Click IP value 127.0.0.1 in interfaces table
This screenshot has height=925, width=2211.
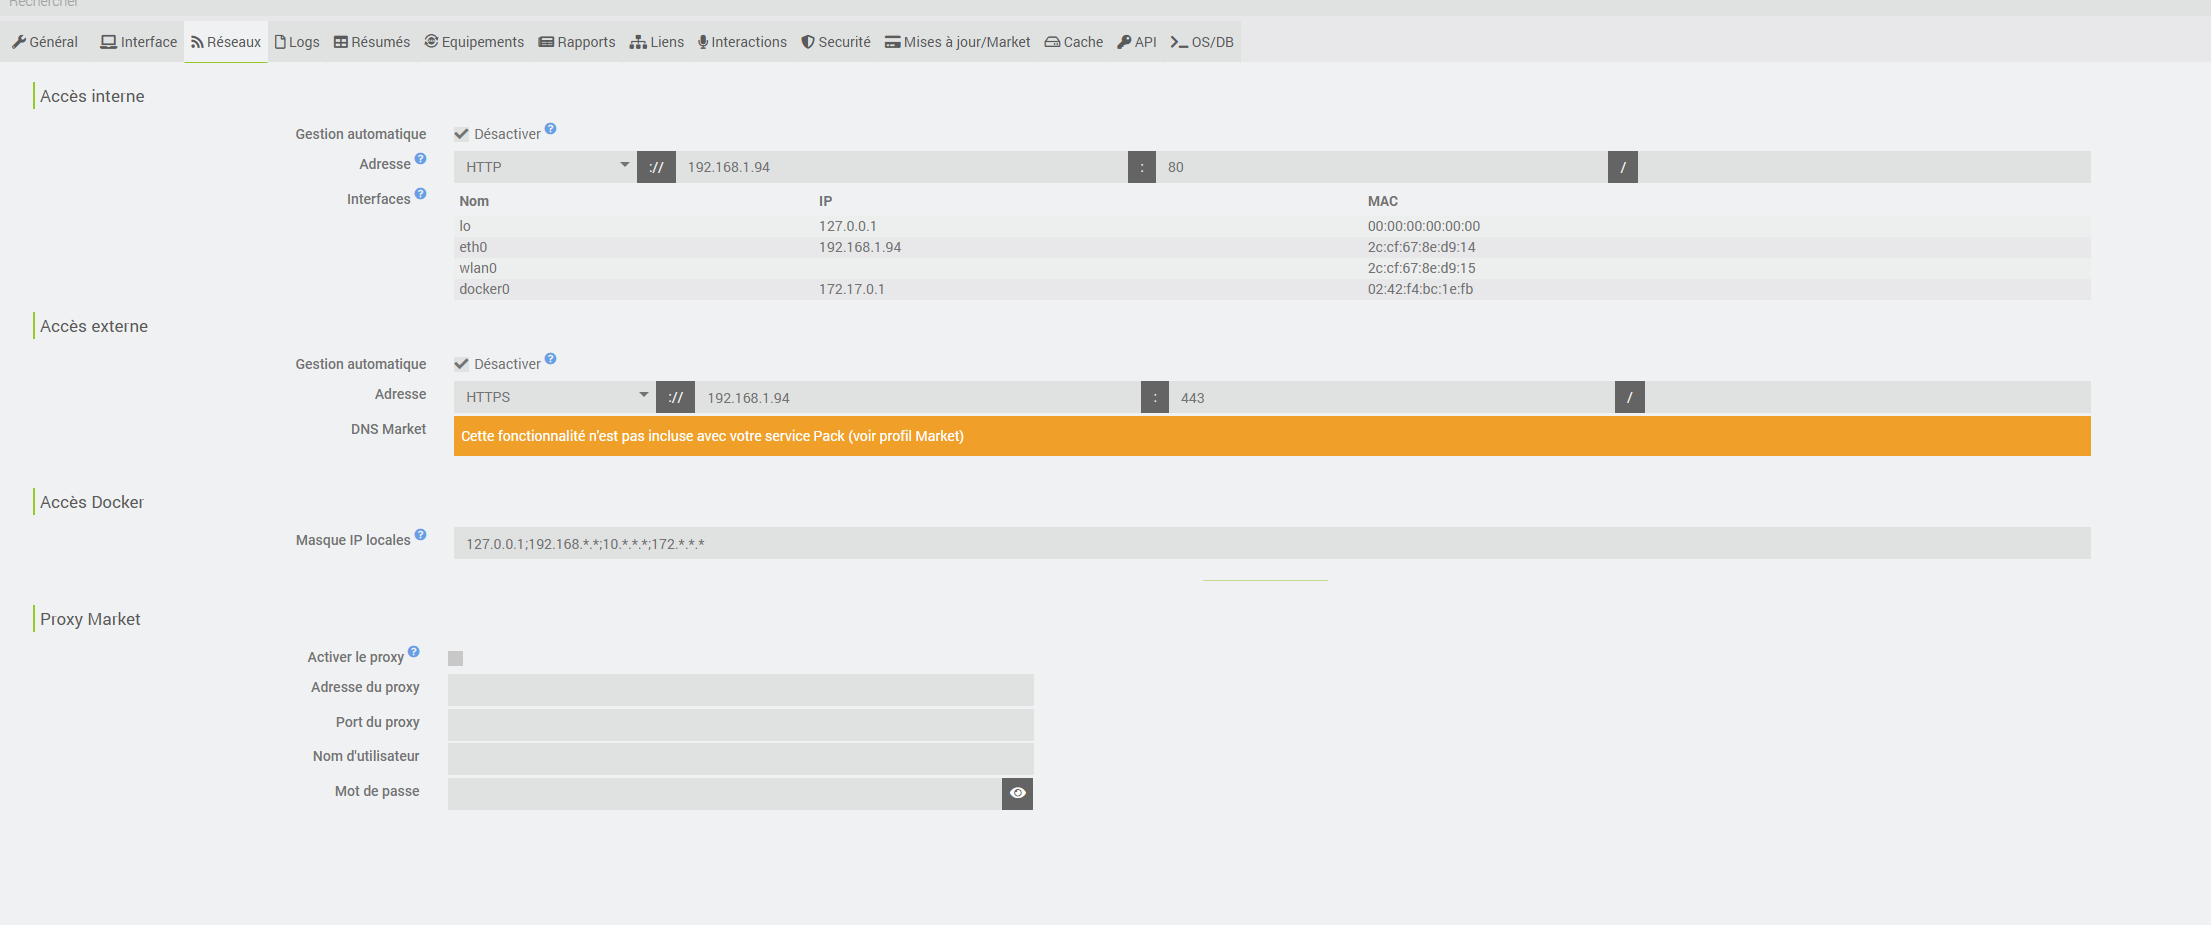[x=848, y=226]
